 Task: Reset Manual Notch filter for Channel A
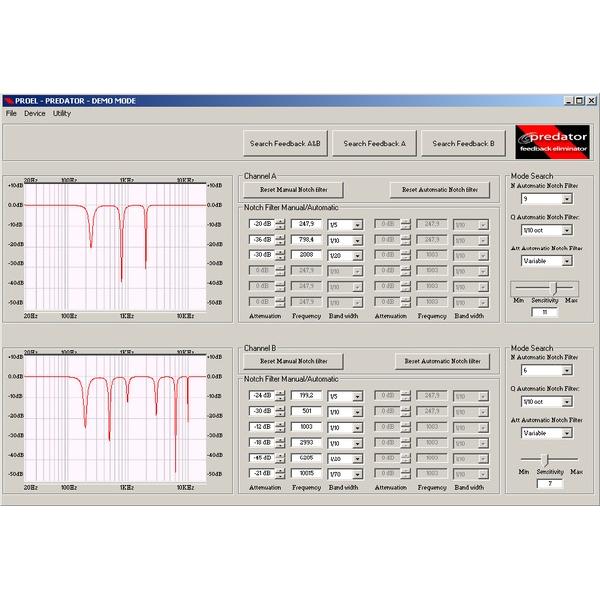click(x=293, y=189)
